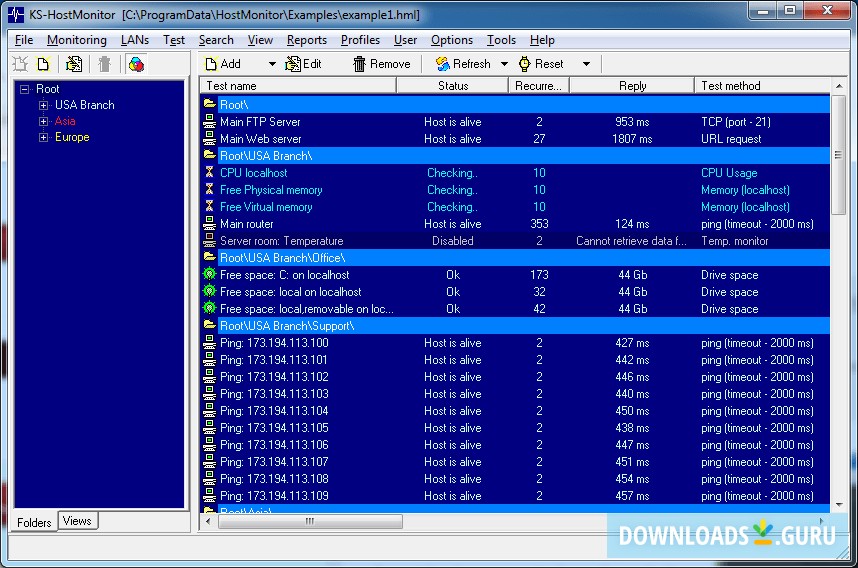Click the Remove test button
The height and width of the screenshot is (568, 858).
tap(381, 64)
